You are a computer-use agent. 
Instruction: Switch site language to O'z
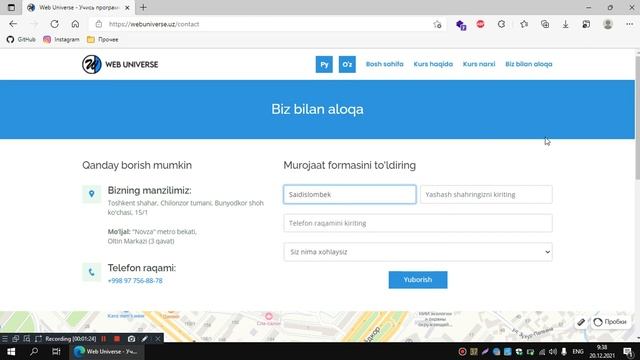(347, 64)
